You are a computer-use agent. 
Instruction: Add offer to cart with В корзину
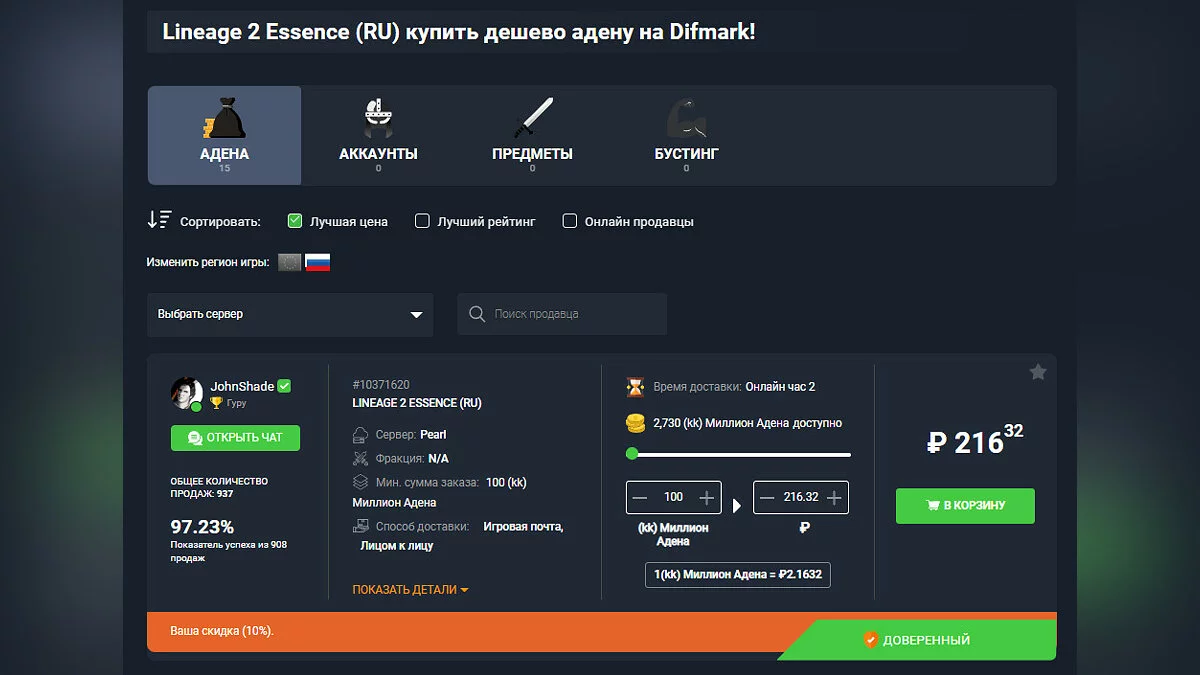point(965,505)
